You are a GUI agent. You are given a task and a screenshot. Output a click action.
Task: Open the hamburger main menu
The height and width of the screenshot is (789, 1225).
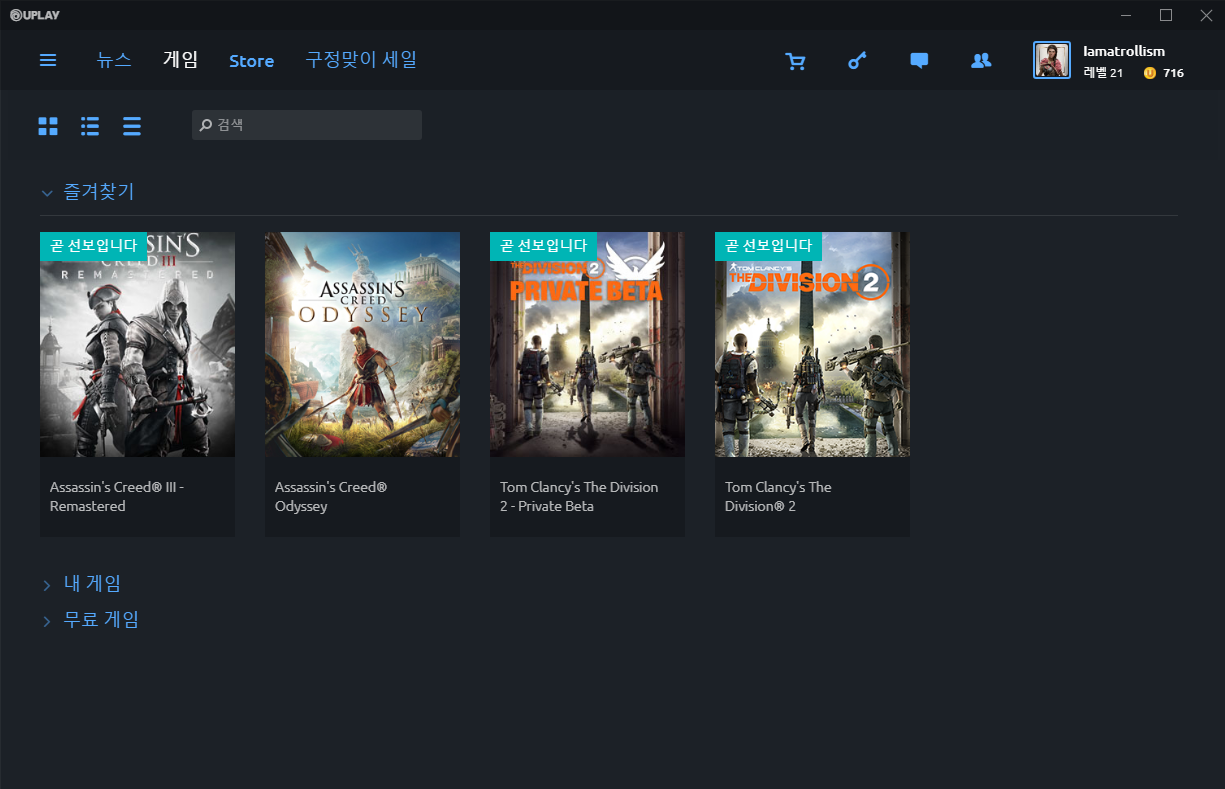[x=48, y=61]
